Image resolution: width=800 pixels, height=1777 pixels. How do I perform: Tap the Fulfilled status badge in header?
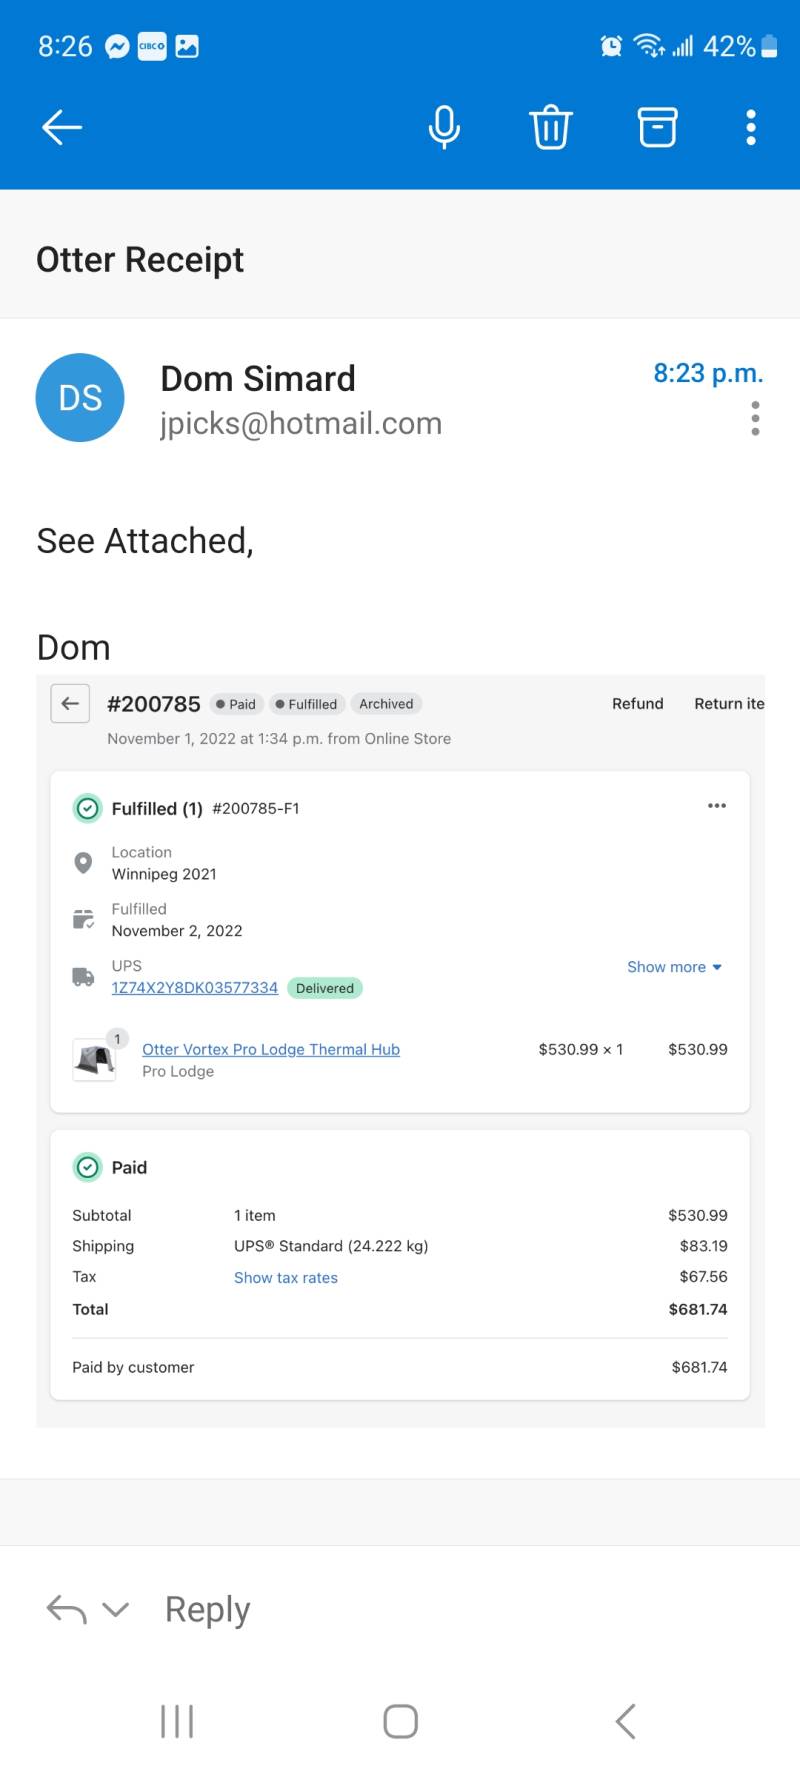click(306, 704)
